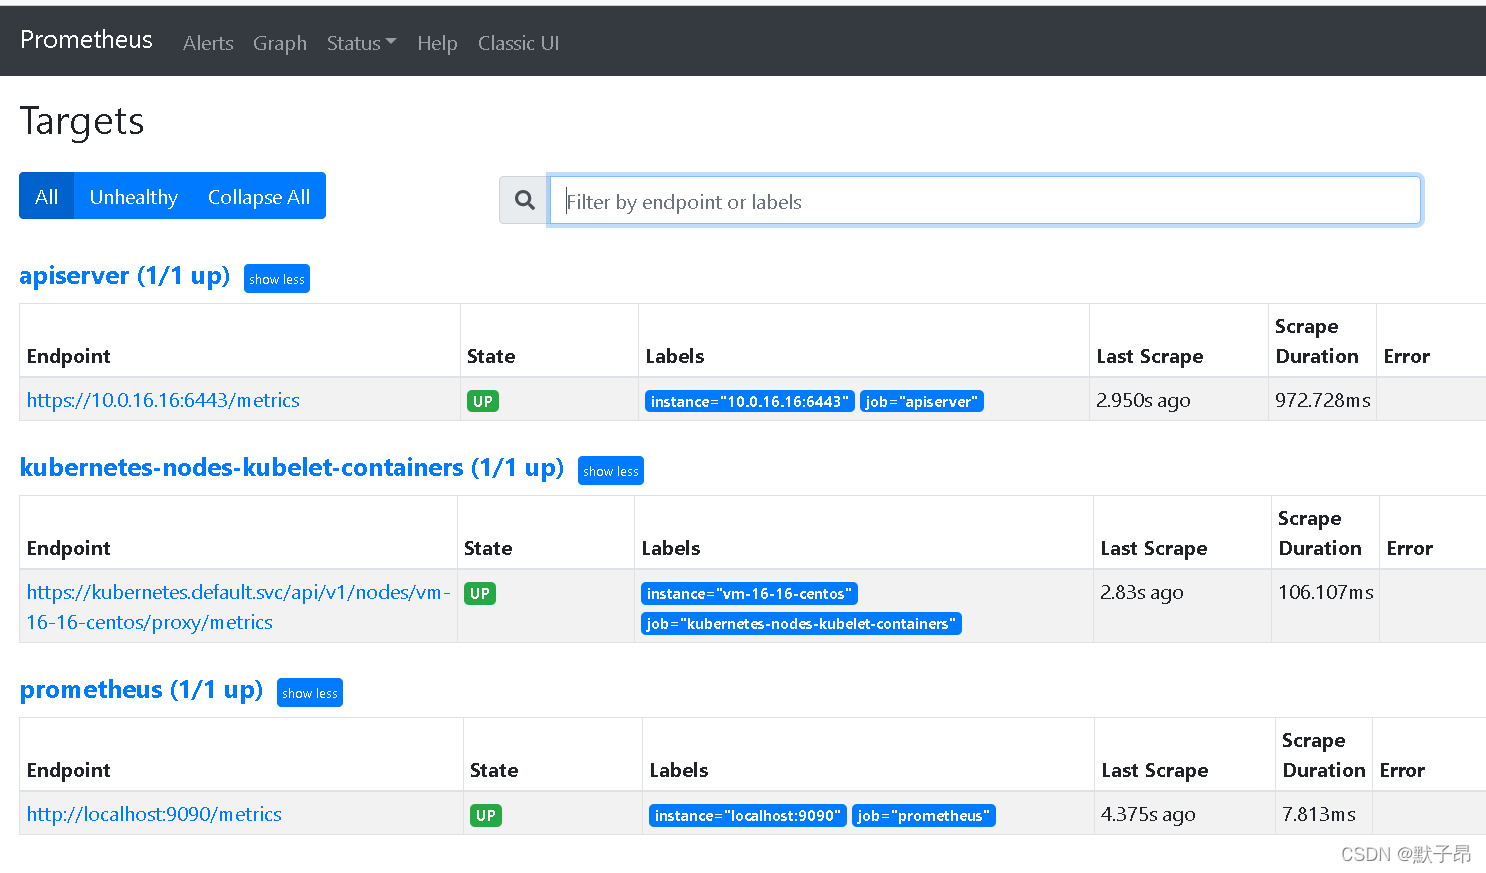This screenshot has width=1486, height=873.
Task: Click instance="10.0.16.16:6443" label badge
Action: click(x=750, y=401)
